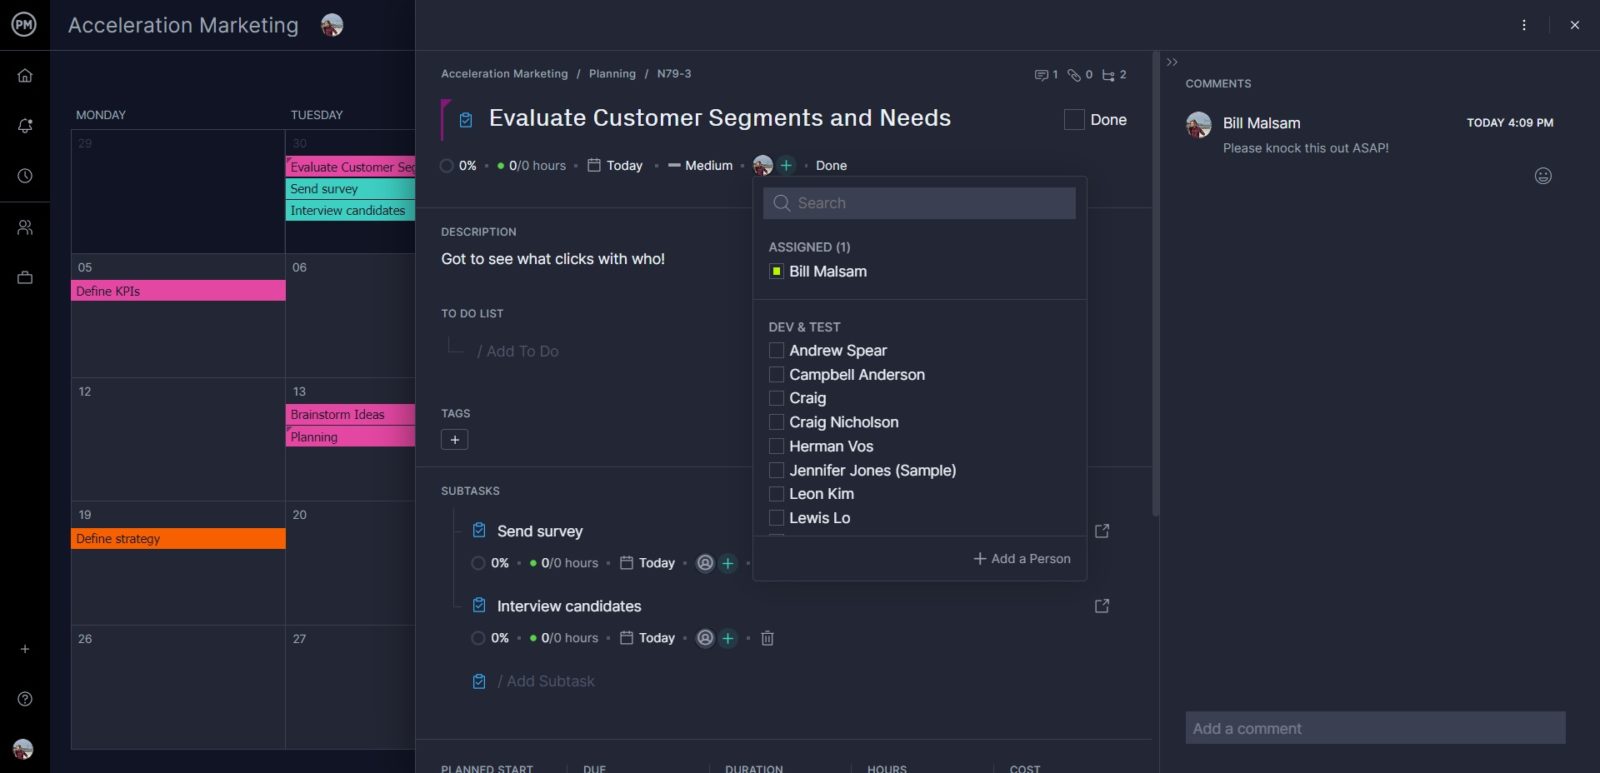Click the assignee Search field
The width and height of the screenshot is (1600, 773).
coord(920,203)
